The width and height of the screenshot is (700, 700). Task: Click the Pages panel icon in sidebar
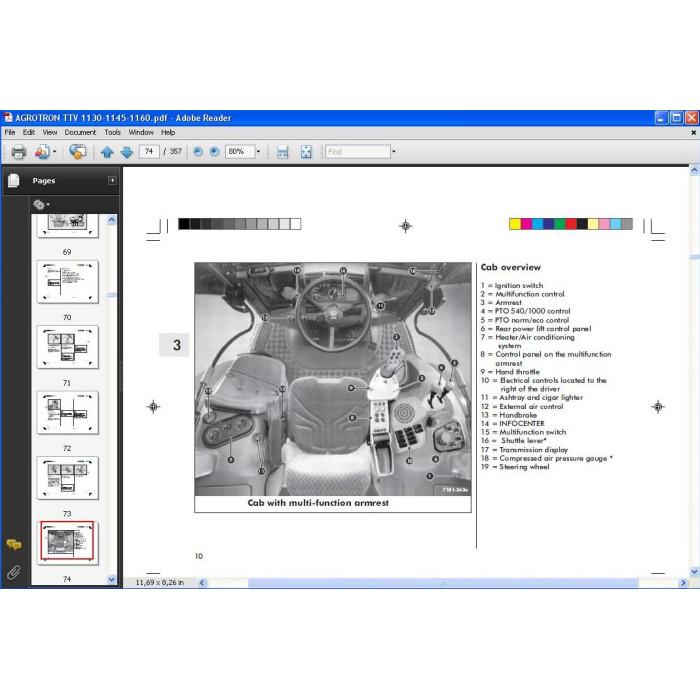pyautogui.click(x=14, y=180)
